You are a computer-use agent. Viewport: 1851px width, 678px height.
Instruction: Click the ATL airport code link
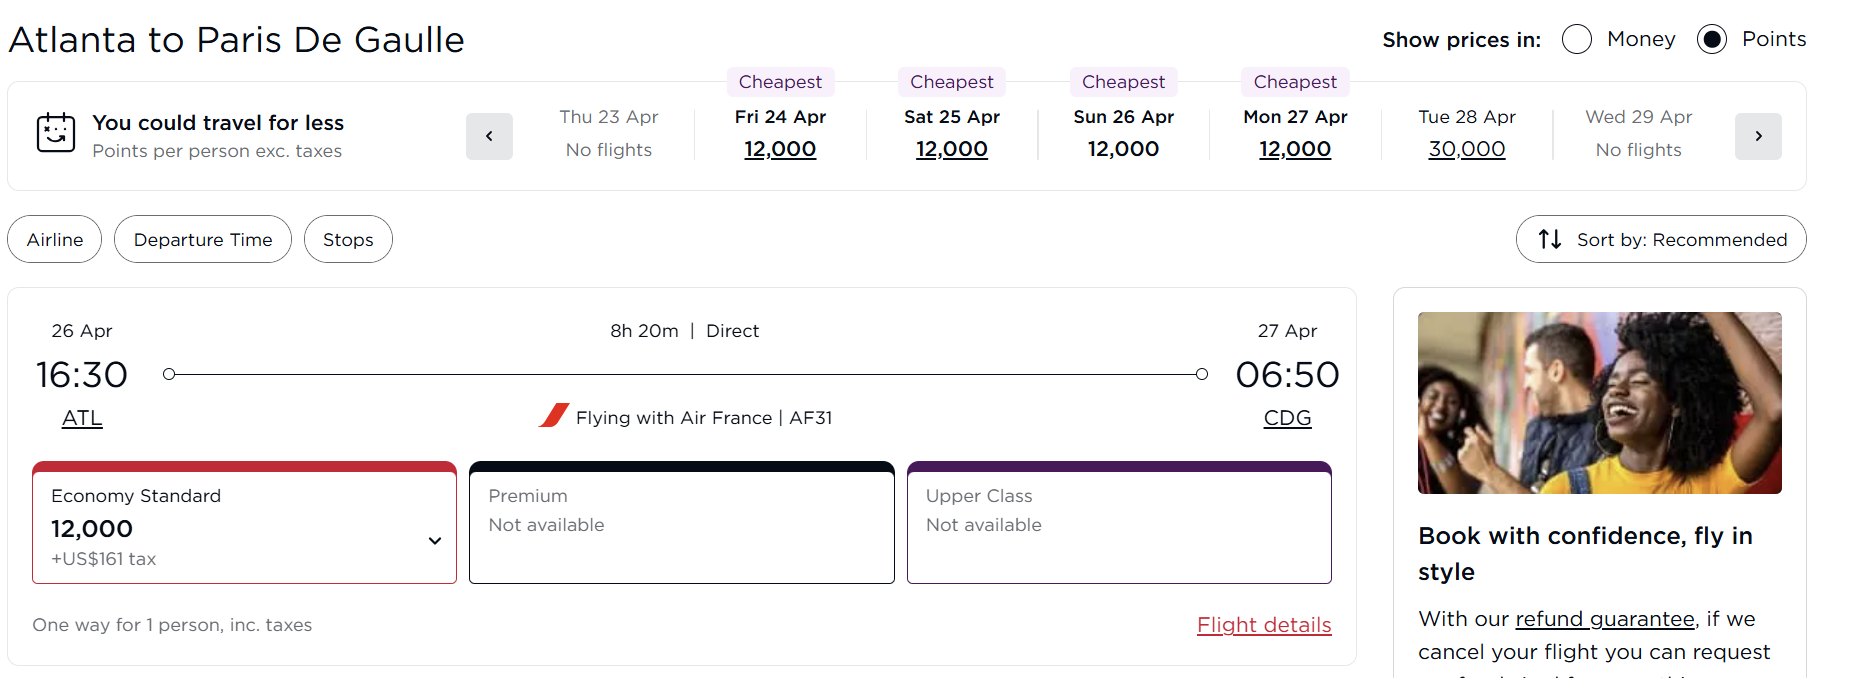[x=82, y=418]
